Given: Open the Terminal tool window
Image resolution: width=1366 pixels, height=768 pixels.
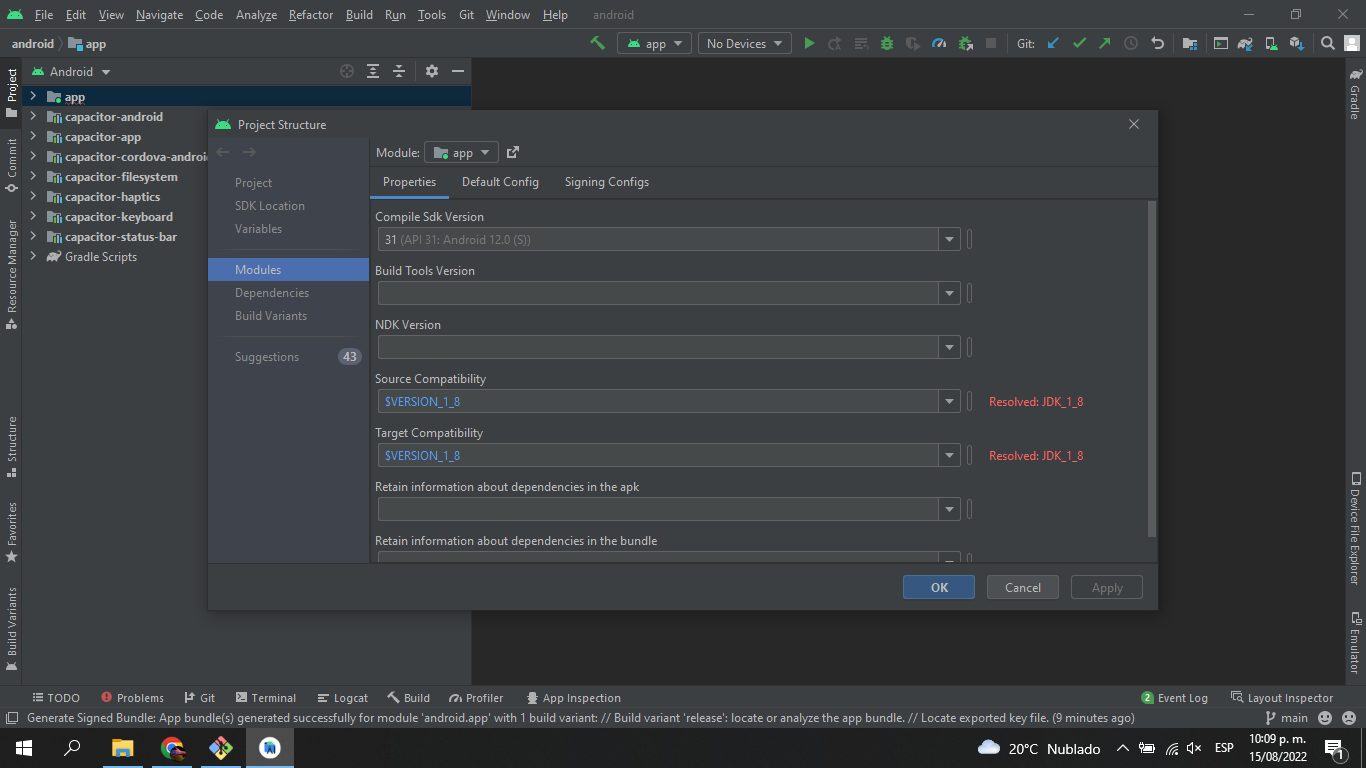Looking at the screenshot, I should click(x=266, y=698).
